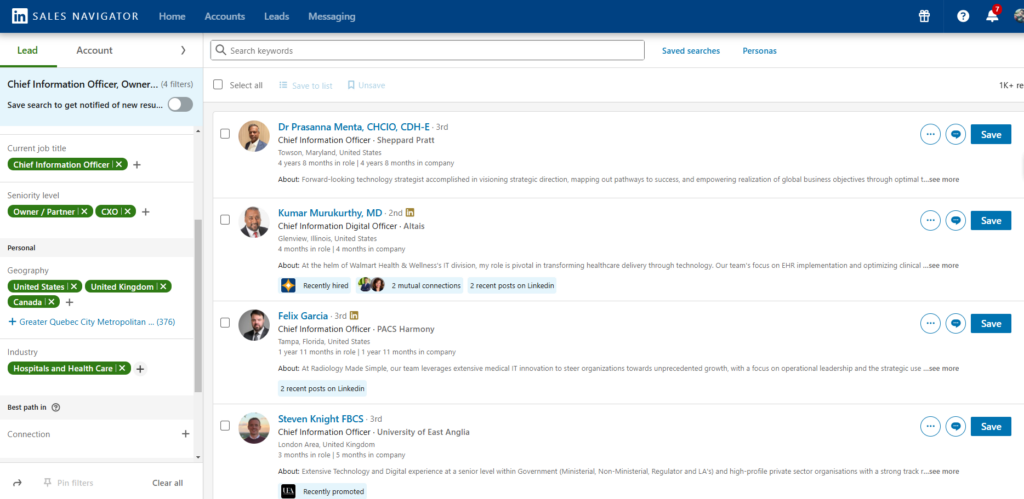Remove the Chief Information Officer title filter
This screenshot has width=1024, height=499.
pyautogui.click(x=119, y=165)
